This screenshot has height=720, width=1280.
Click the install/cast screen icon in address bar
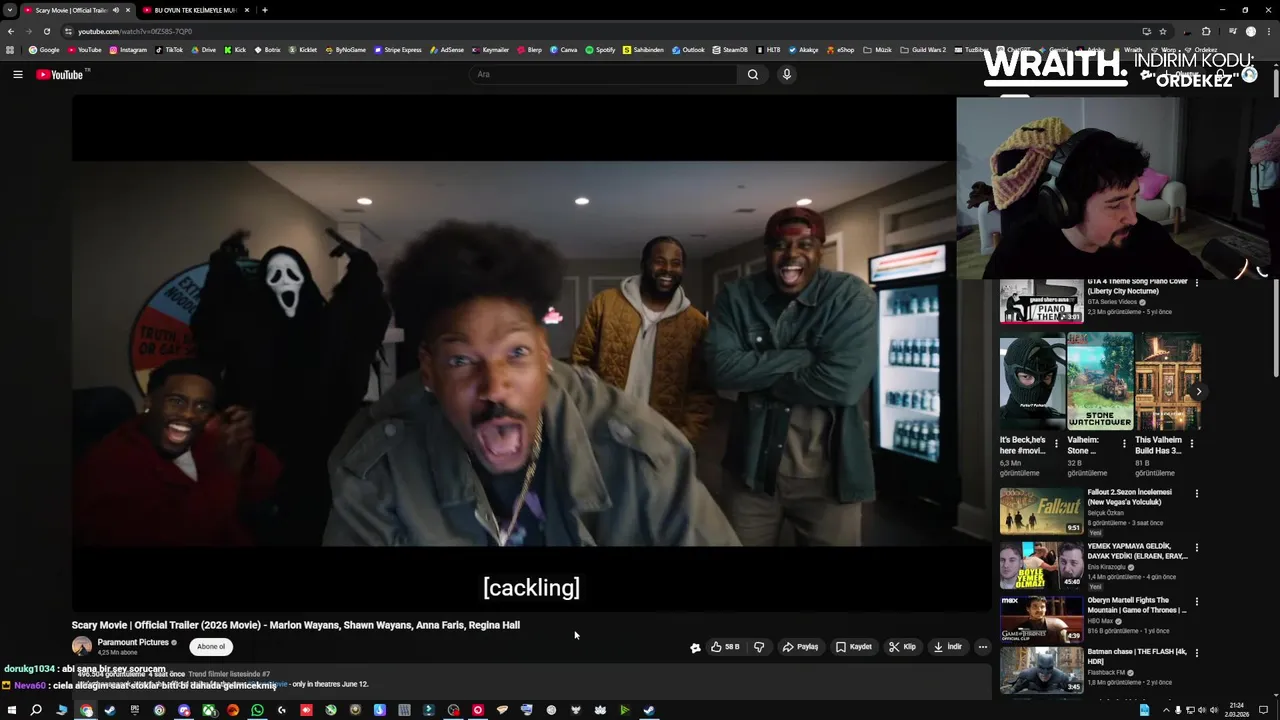1146,31
